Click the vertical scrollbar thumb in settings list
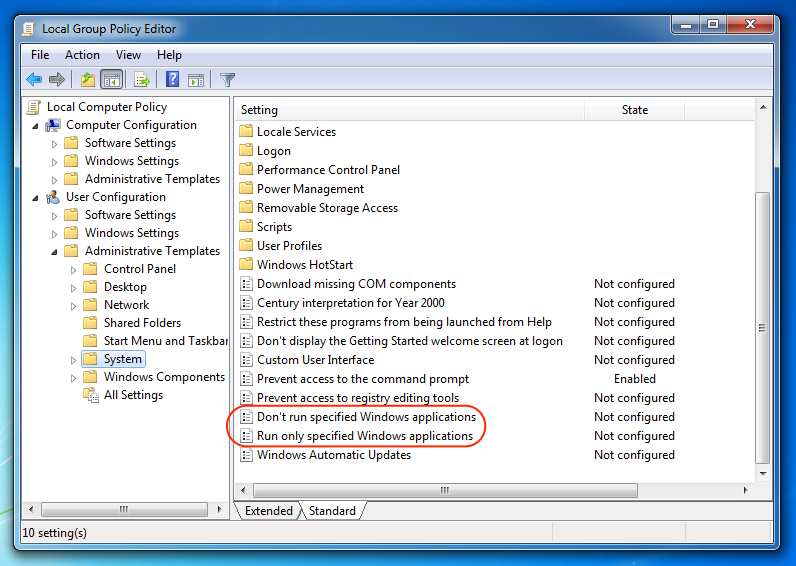 [x=762, y=328]
